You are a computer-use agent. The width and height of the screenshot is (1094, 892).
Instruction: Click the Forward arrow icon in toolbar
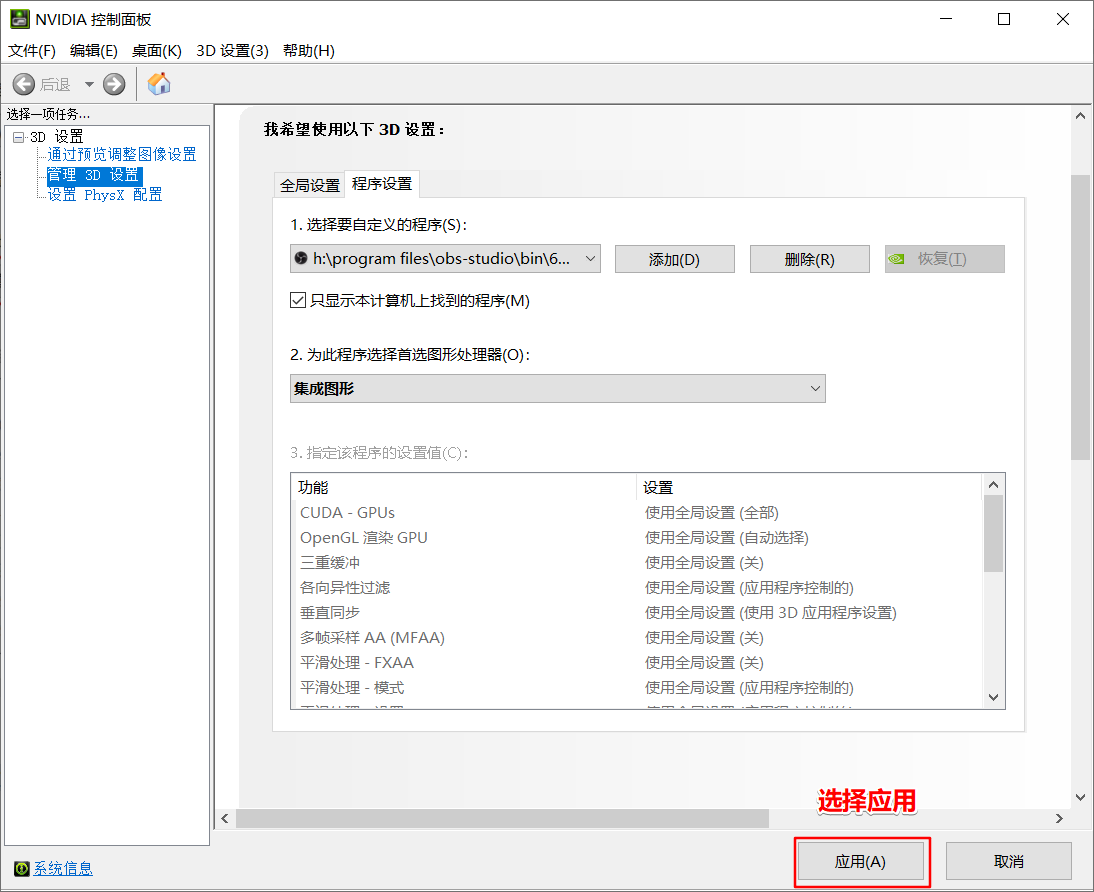point(114,84)
